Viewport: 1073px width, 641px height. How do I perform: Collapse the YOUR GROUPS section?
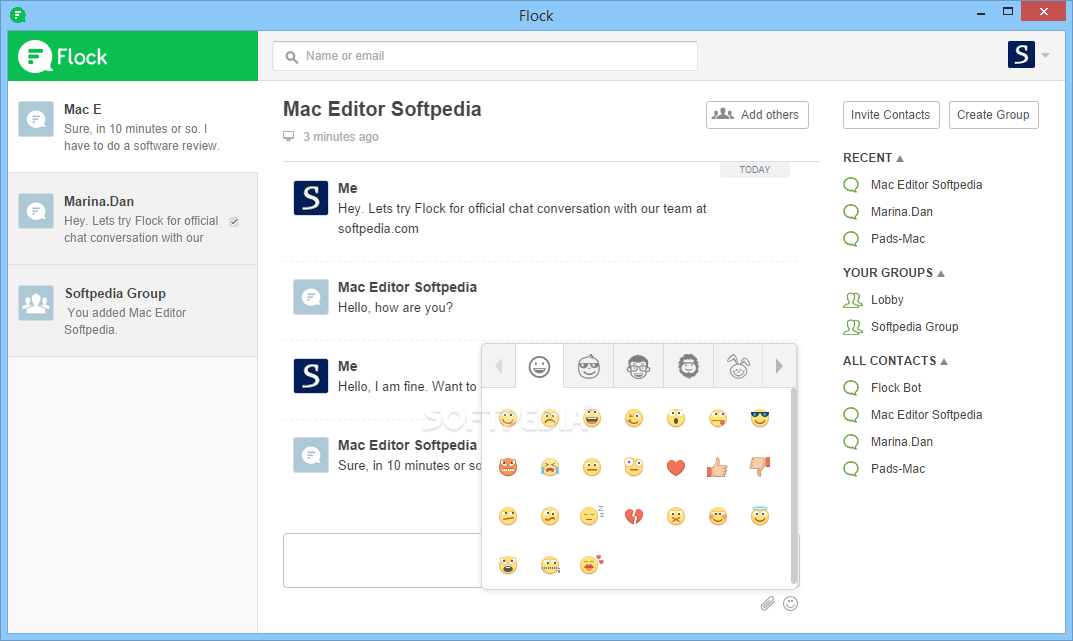pos(941,274)
